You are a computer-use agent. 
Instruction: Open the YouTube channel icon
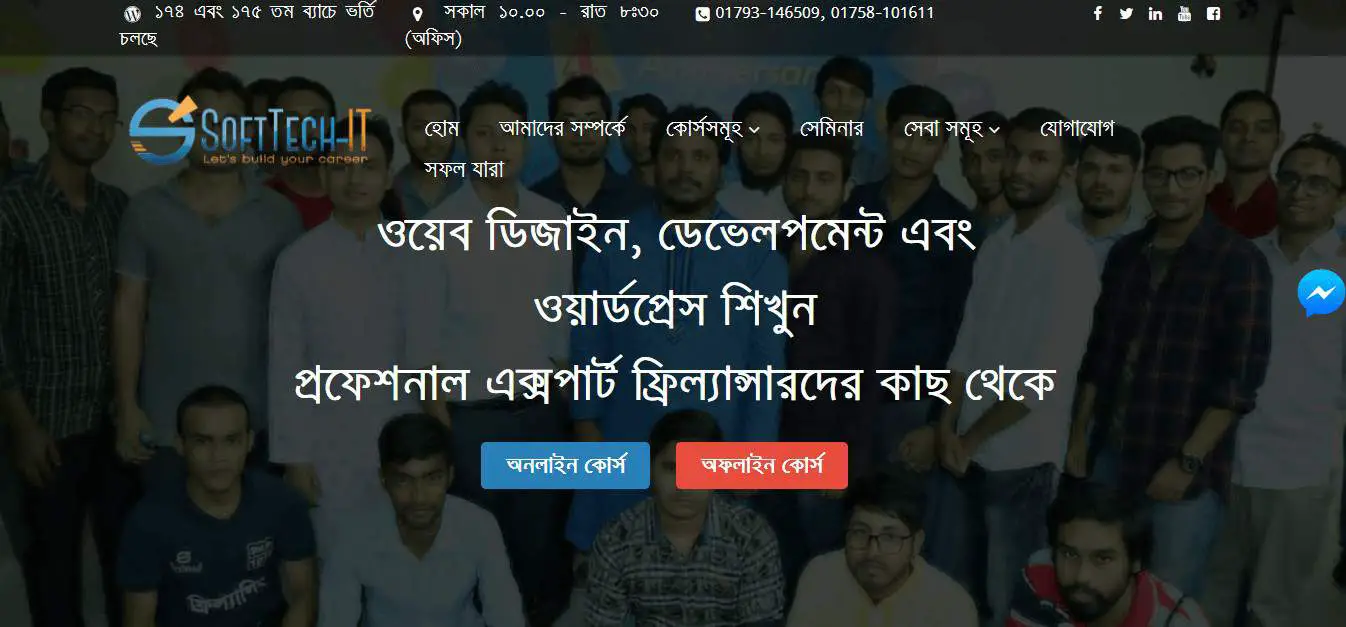click(x=1185, y=14)
